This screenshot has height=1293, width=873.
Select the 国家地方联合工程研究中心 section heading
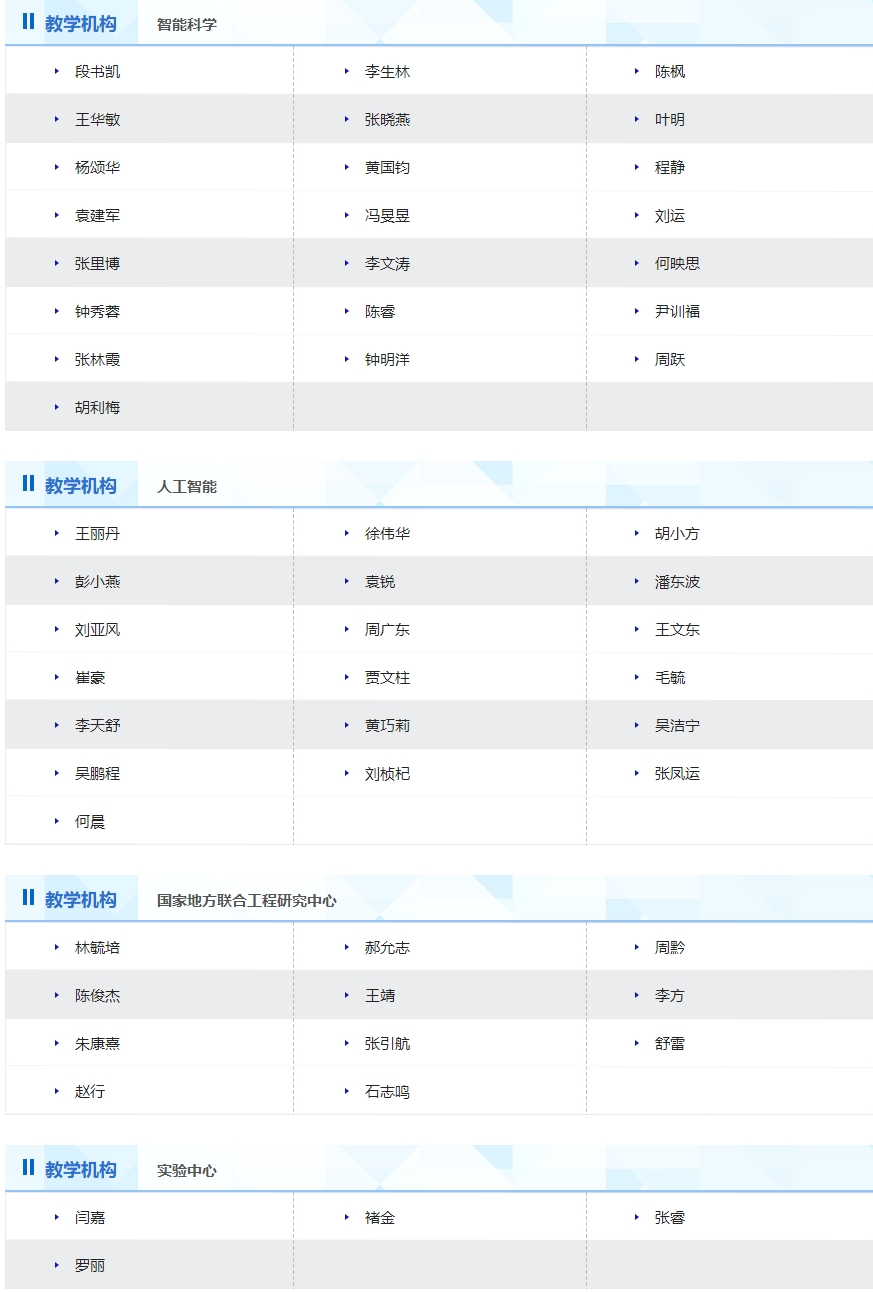tap(246, 901)
